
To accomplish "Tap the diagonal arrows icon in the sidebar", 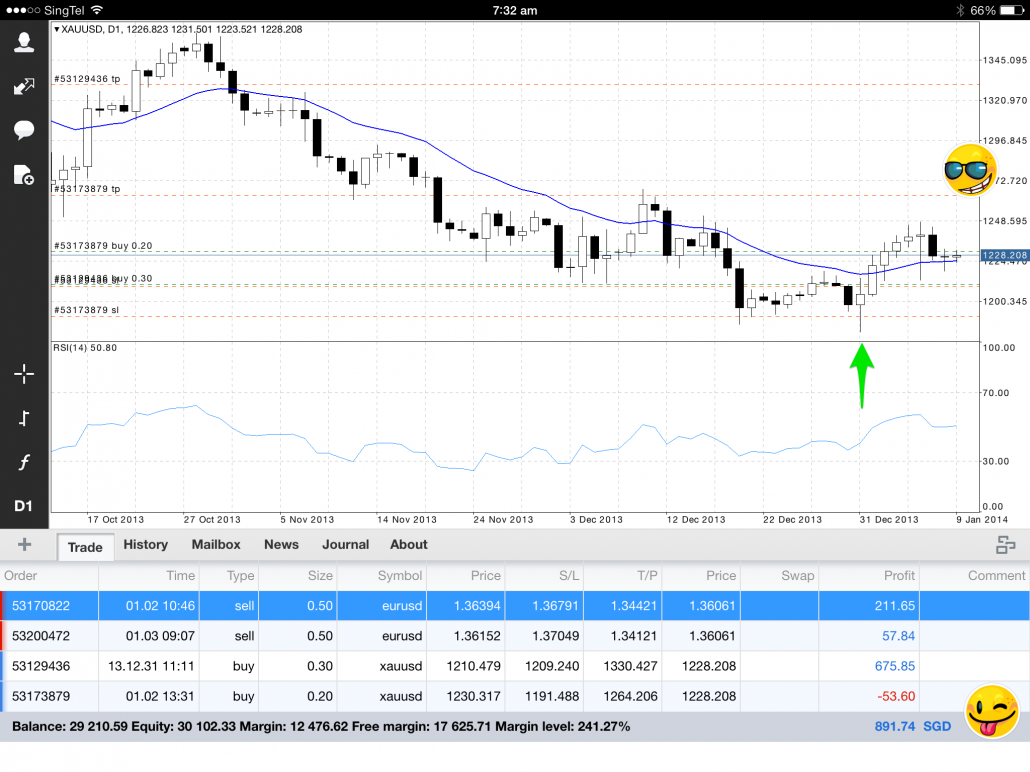I will pyautogui.click(x=23, y=87).
